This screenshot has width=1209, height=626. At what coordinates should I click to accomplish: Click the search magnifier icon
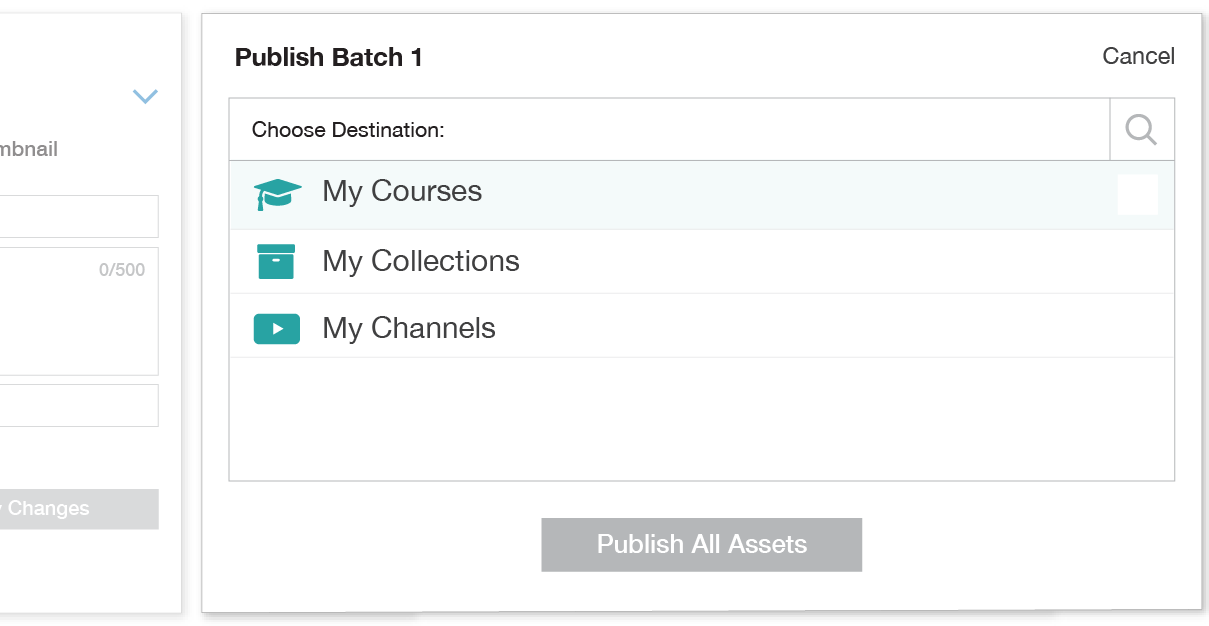pyautogui.click(x=1141, y=129)
